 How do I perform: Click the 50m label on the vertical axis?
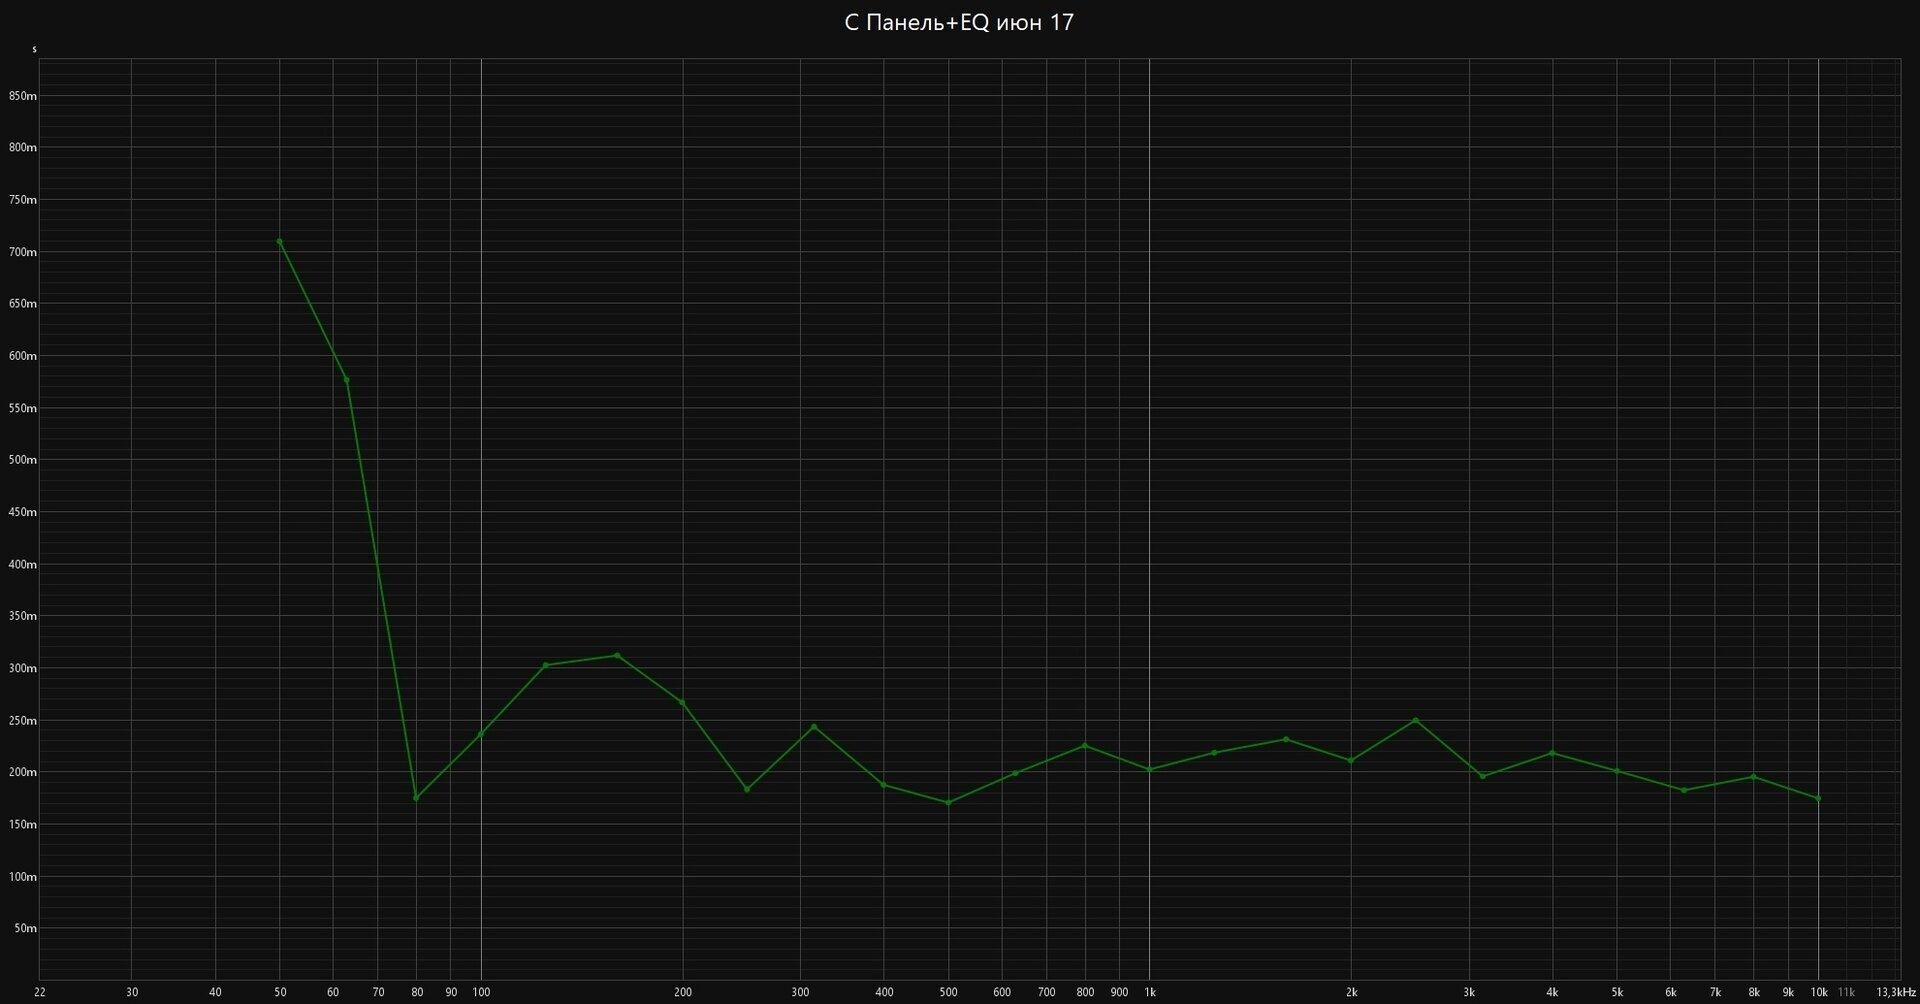point(26,928)
